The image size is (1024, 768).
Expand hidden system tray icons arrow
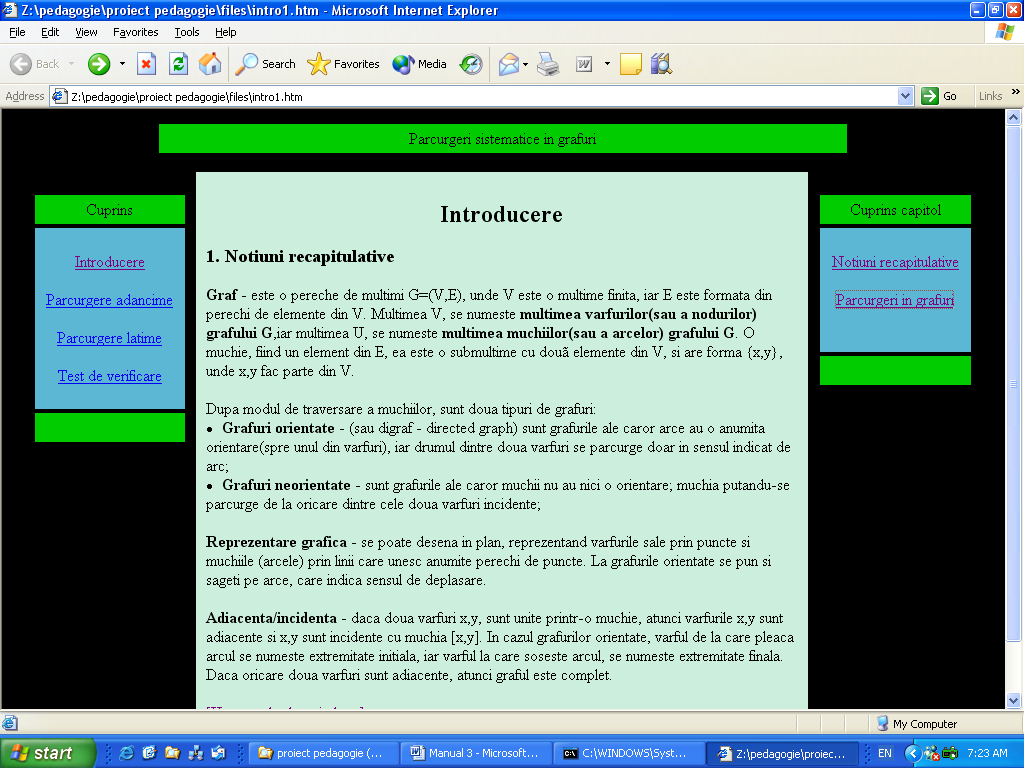tap(912, 753)
